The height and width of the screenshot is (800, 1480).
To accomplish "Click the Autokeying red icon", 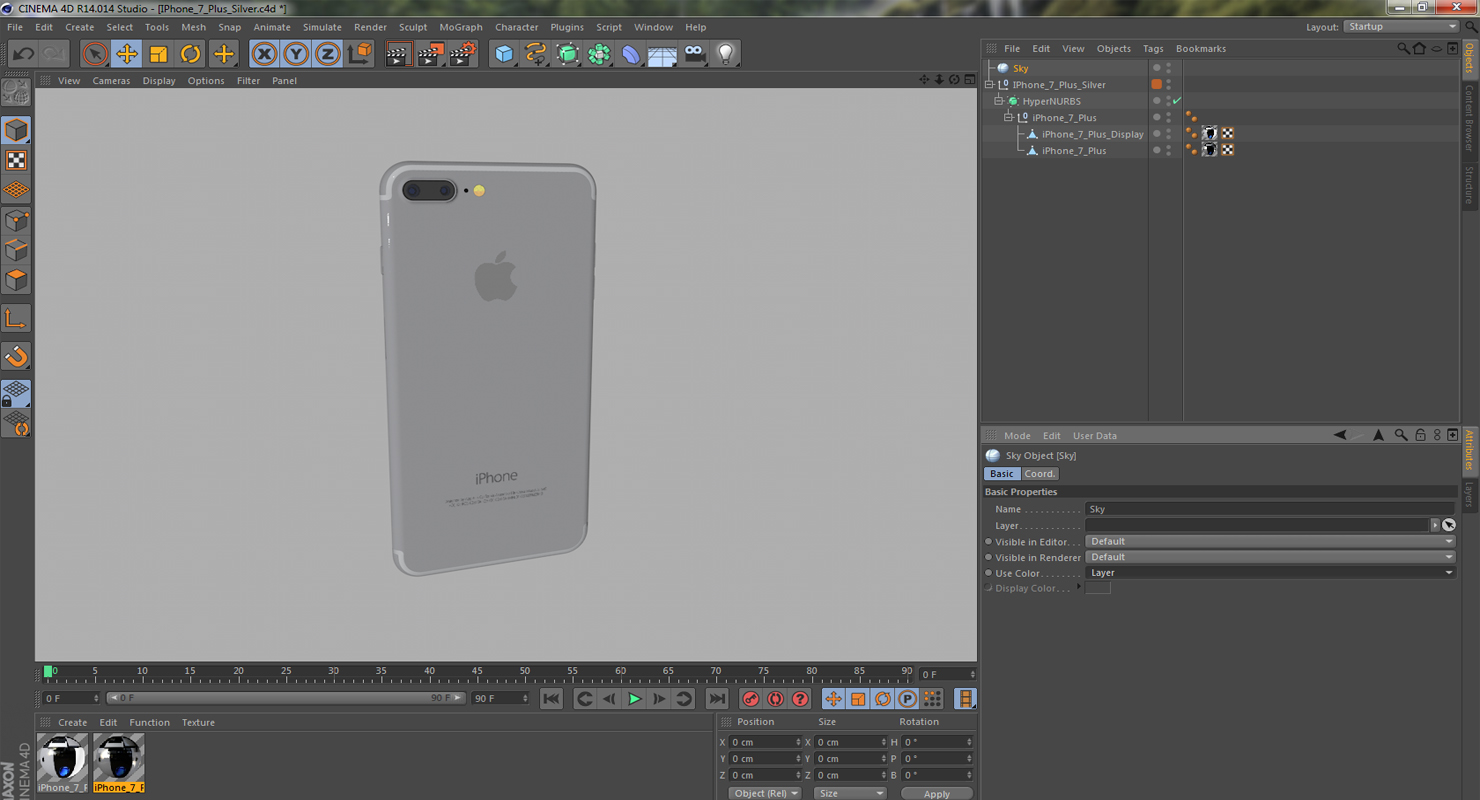I will [x=775, y=698].
